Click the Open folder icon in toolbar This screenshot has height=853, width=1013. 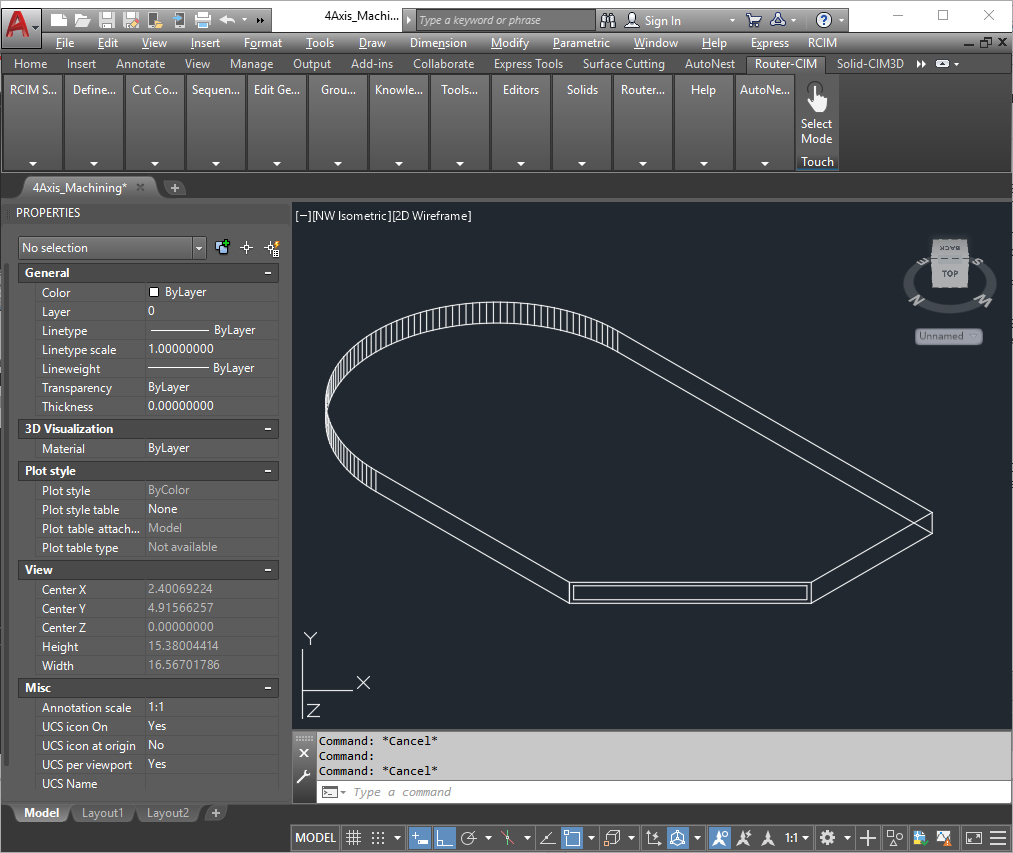[x=83, y=20]
